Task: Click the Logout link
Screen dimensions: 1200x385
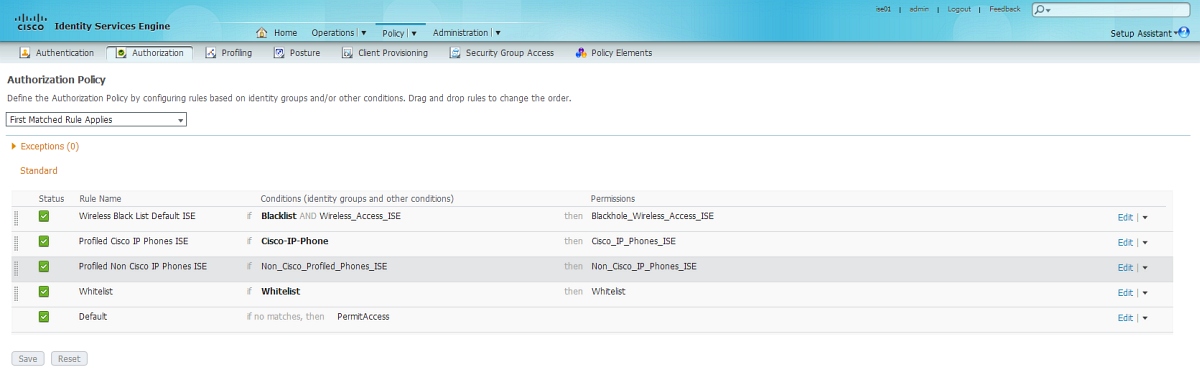Action: (x=959, y=9)
